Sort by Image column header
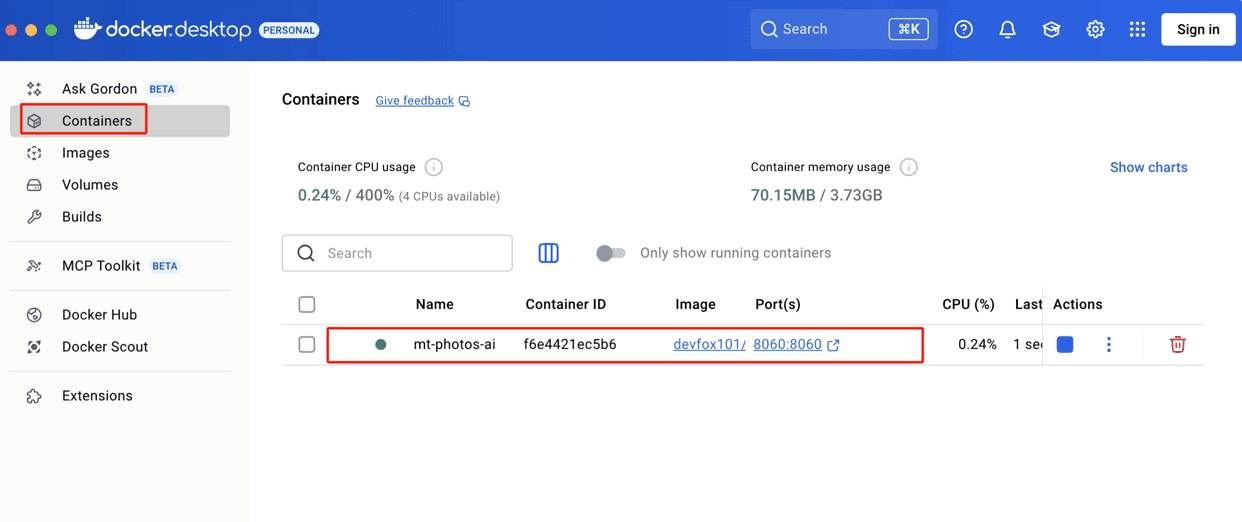 coord(695,304)
